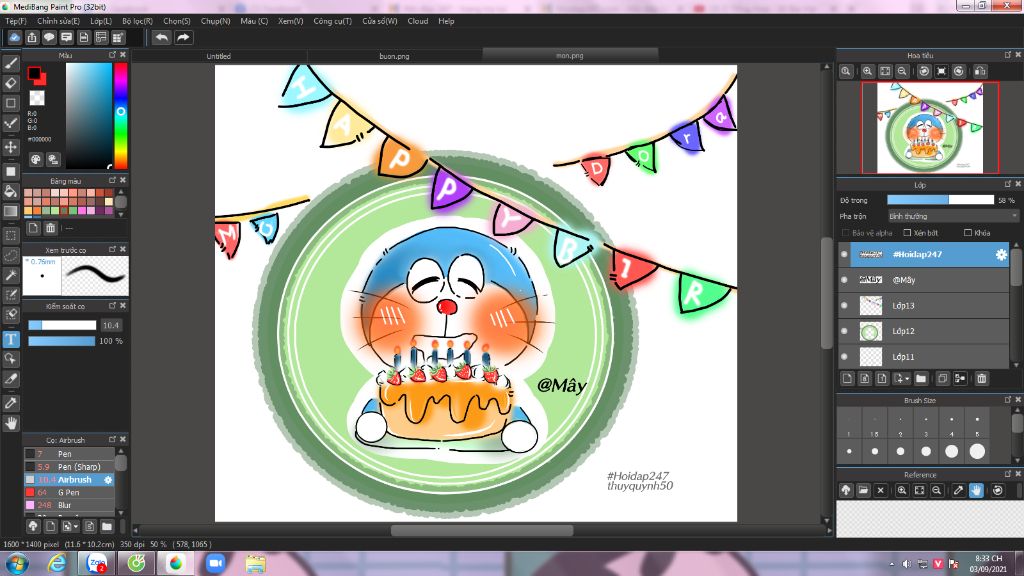The image size is (1024, 576).
Task: Select the Magic Wand tool
Action: coord(10,275)
